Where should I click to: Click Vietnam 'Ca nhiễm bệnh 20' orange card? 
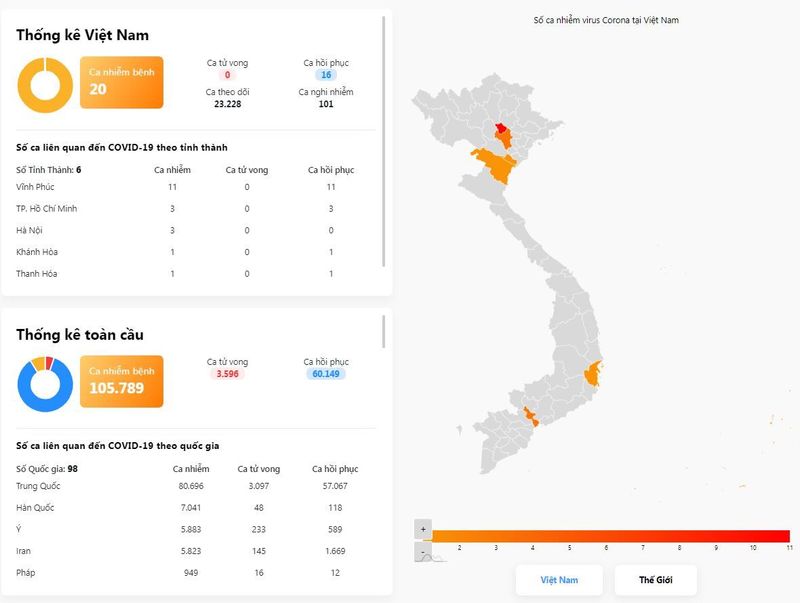tap(121, 82)
